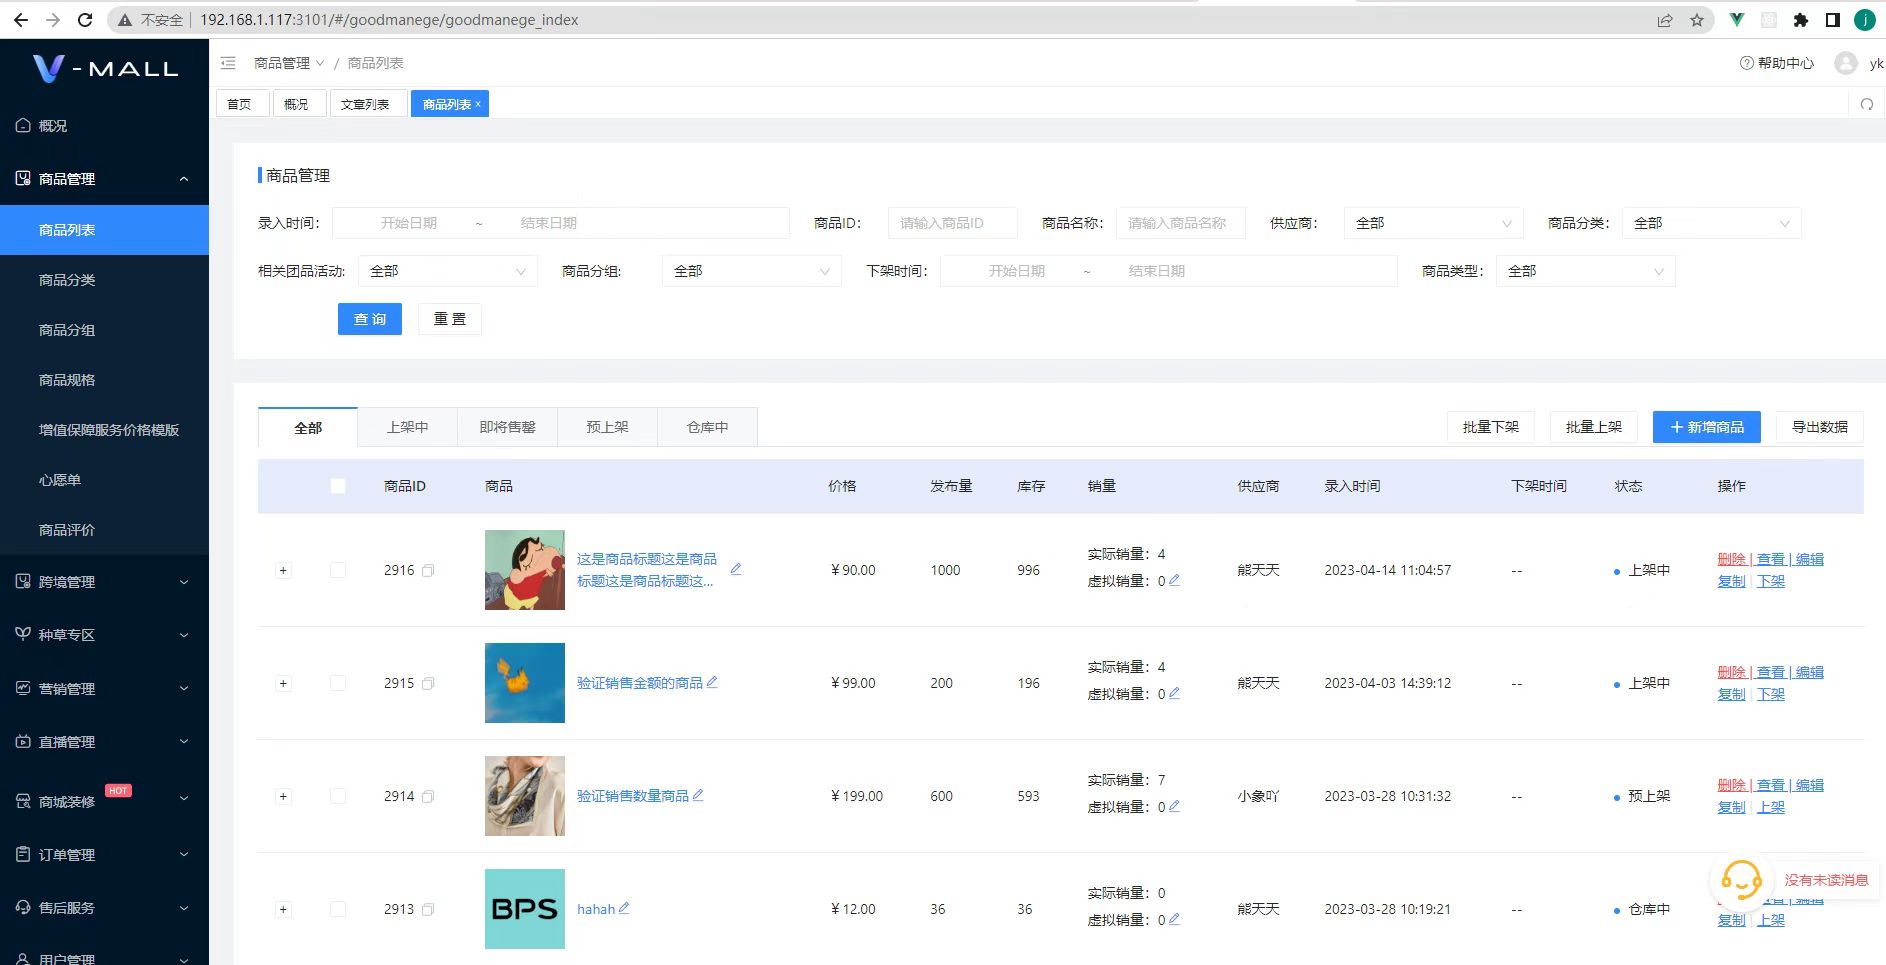Screen dimensions: 1886x965
Task: Bookmark this page with the star icon
Action: point(1697,20)
